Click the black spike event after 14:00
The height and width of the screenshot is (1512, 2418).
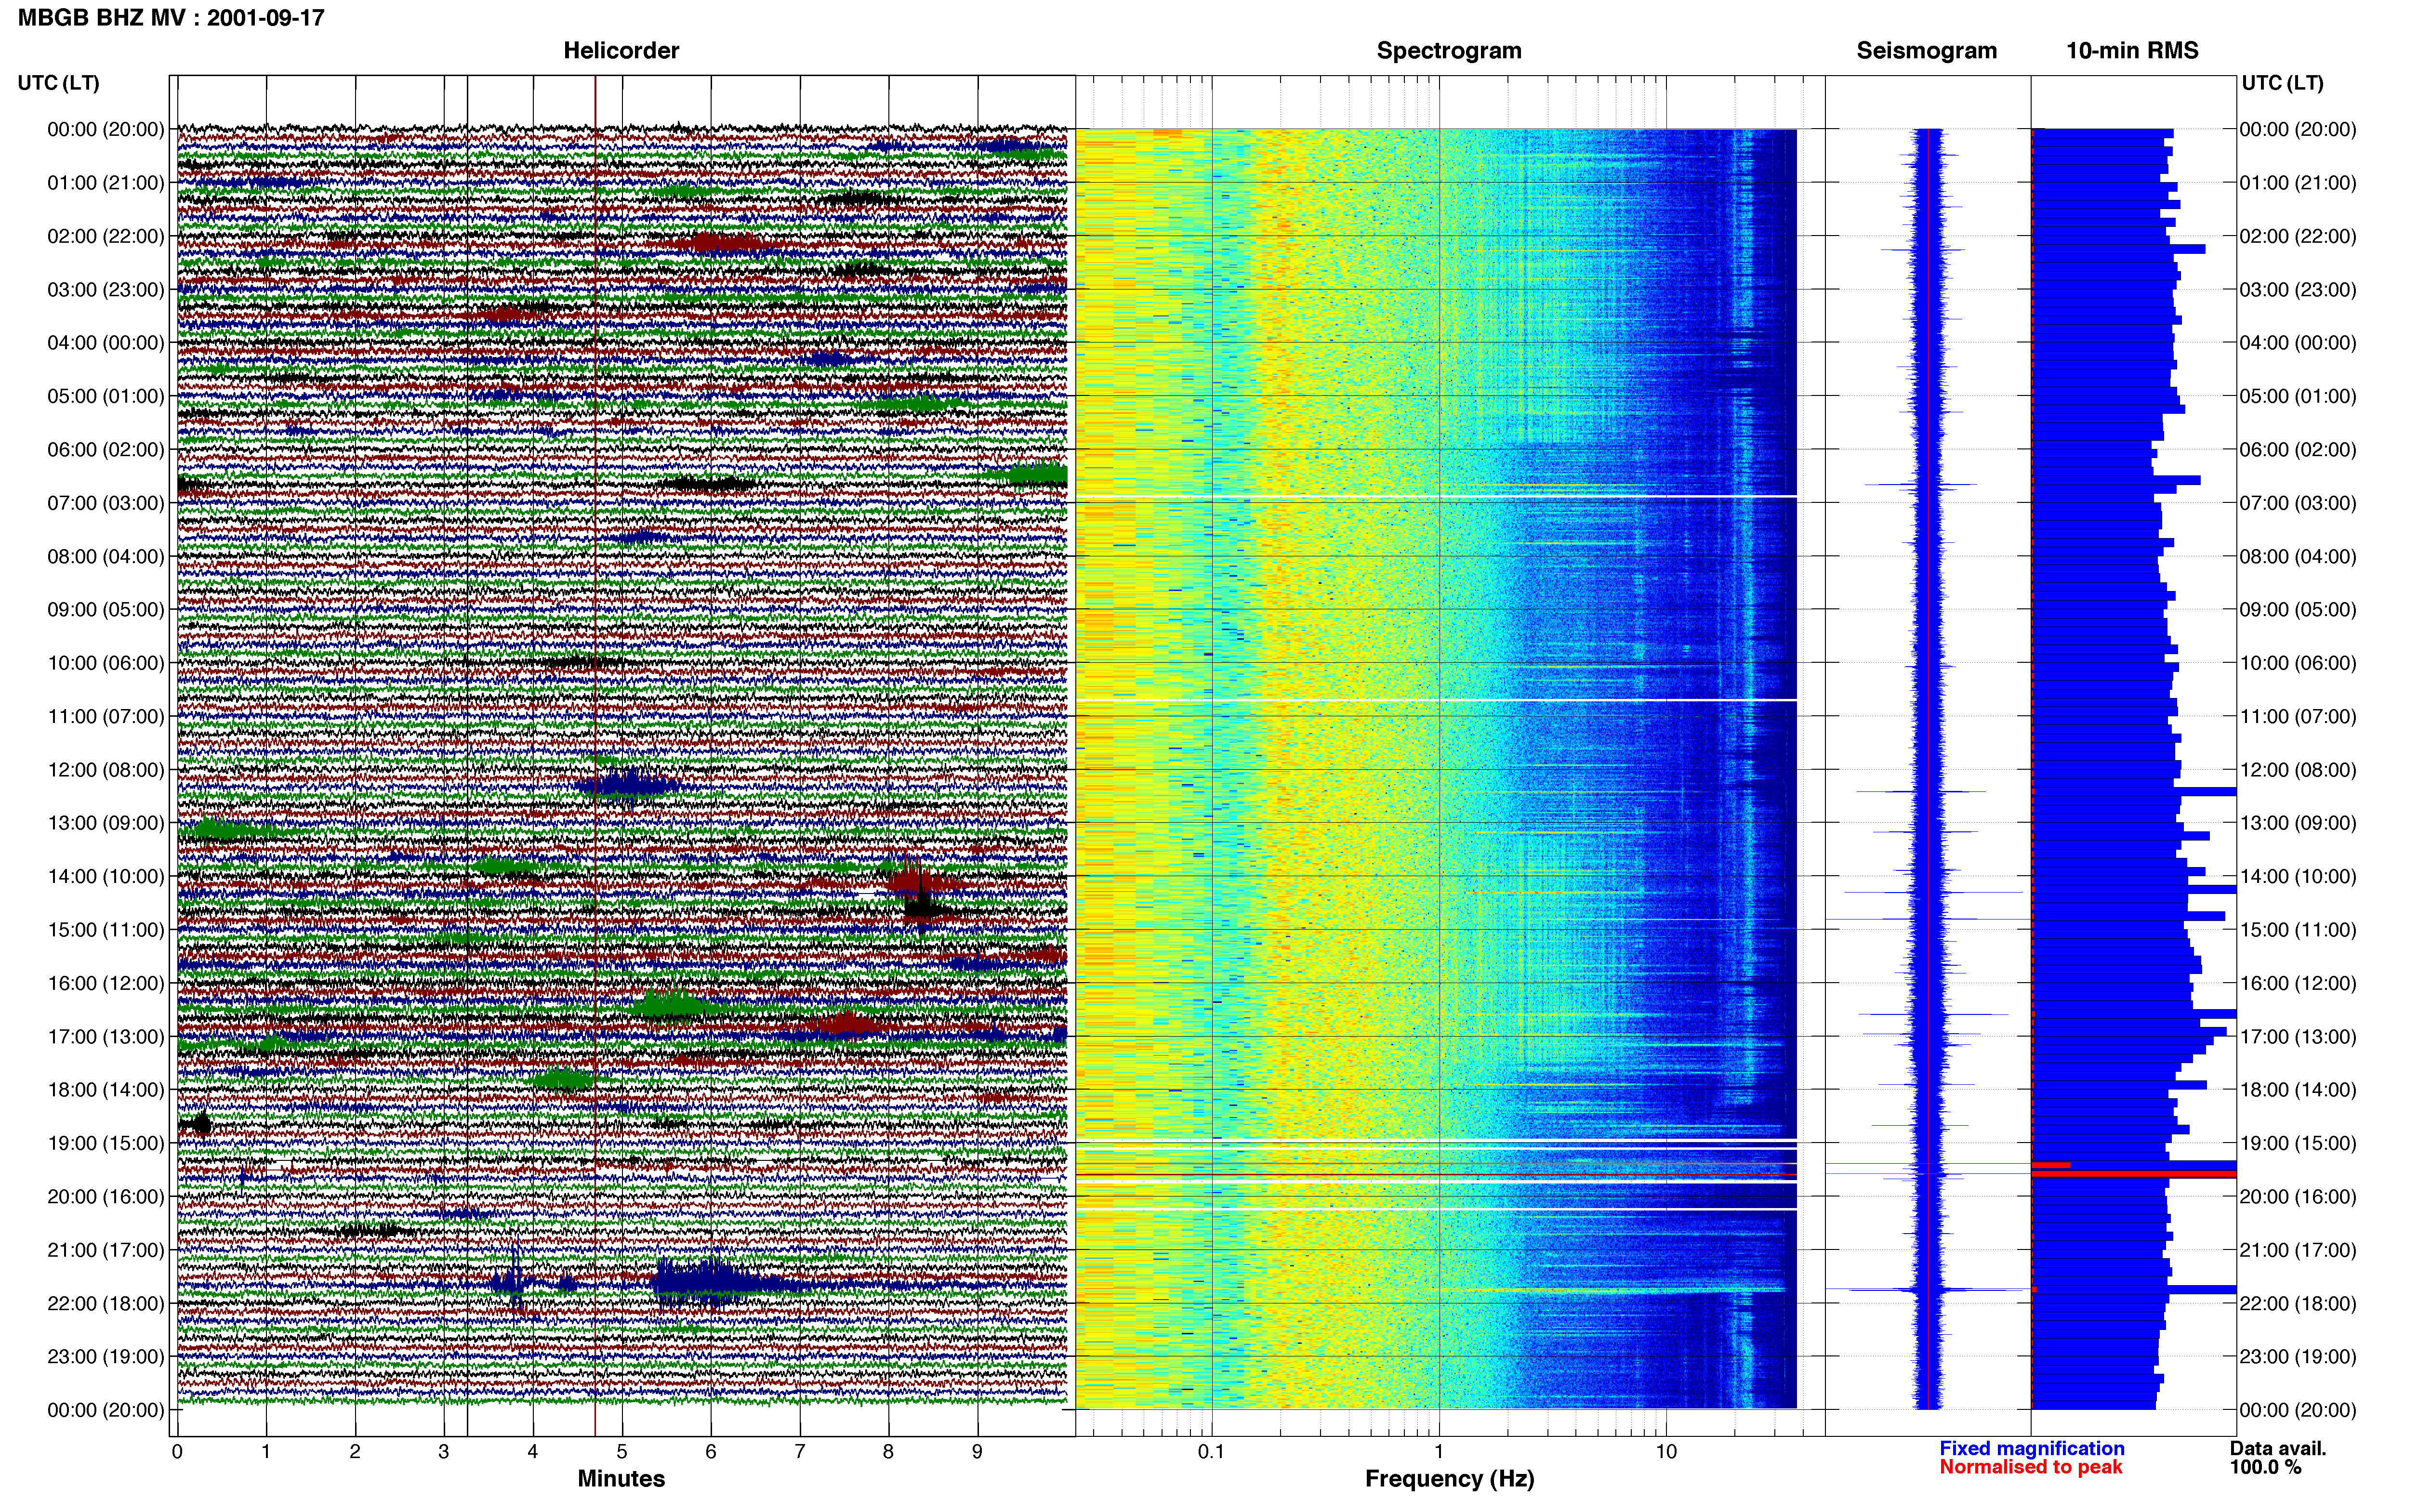coord(921,905)
